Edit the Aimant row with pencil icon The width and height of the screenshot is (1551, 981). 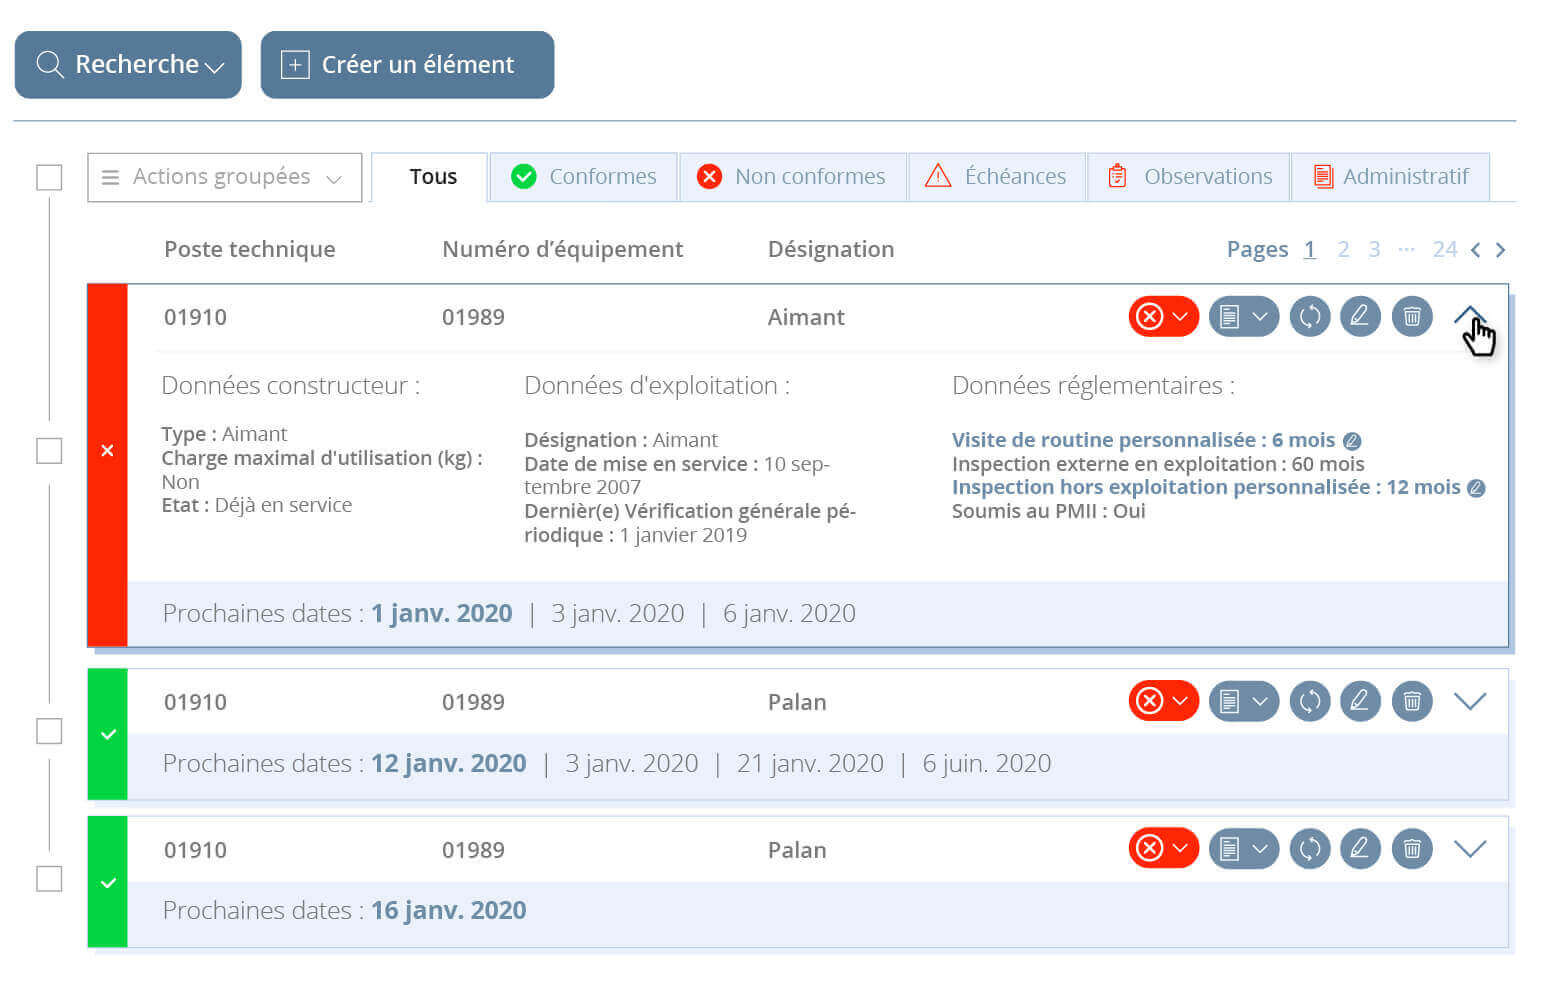(x=1359, y=317)
